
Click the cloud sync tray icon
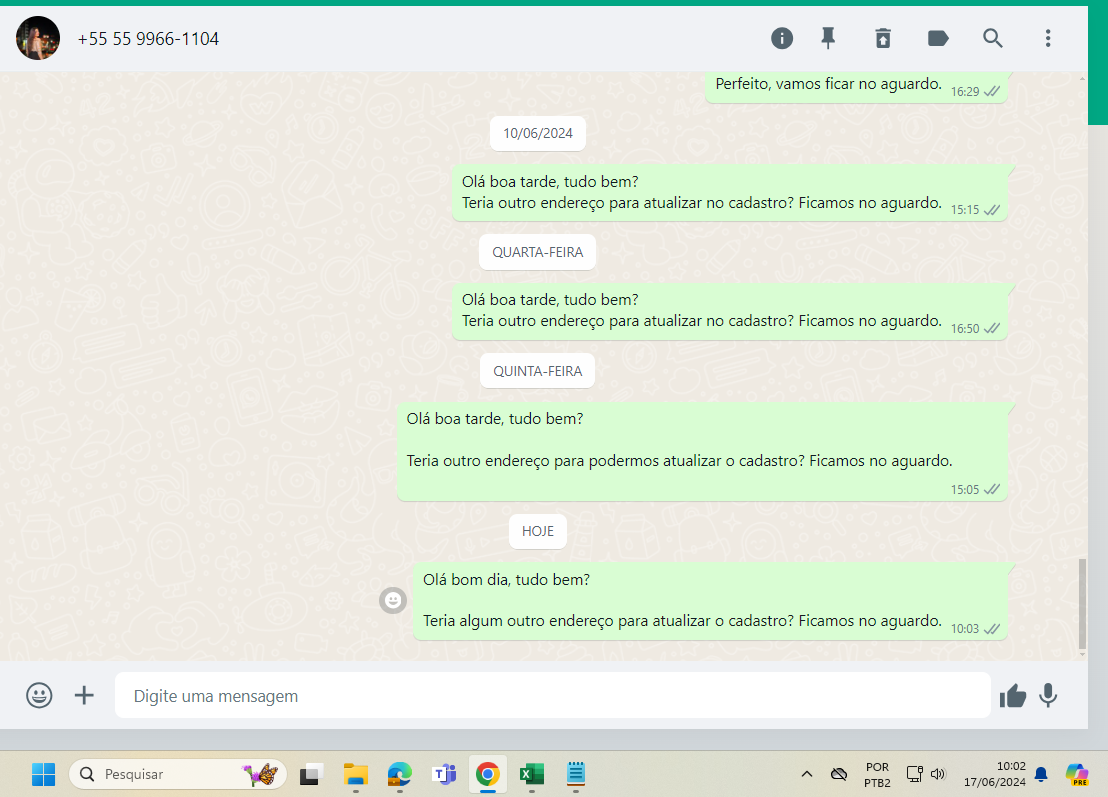[x=839, y=774]
